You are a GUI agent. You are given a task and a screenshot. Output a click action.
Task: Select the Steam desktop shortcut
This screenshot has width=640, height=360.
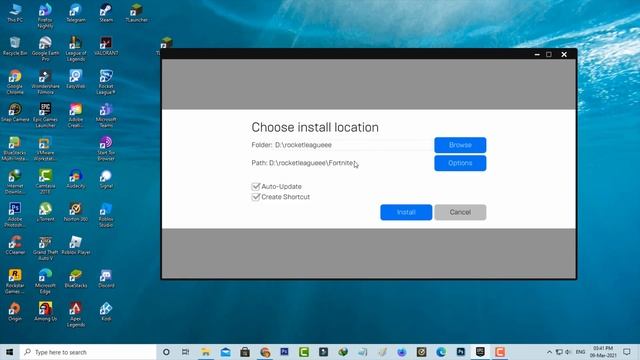[106, 12]
